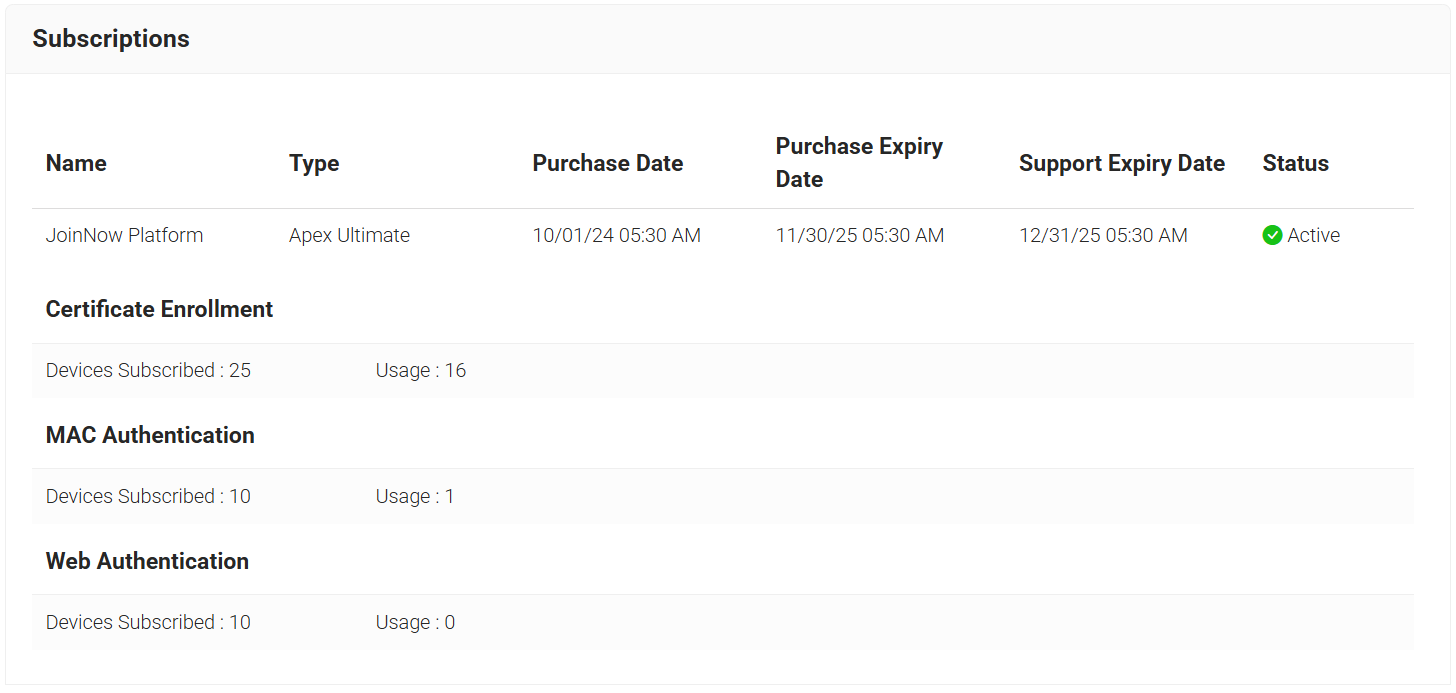Click the Usage : 16 value
This screenshot has height=693, width=1456.
click(x=421, y=371)
